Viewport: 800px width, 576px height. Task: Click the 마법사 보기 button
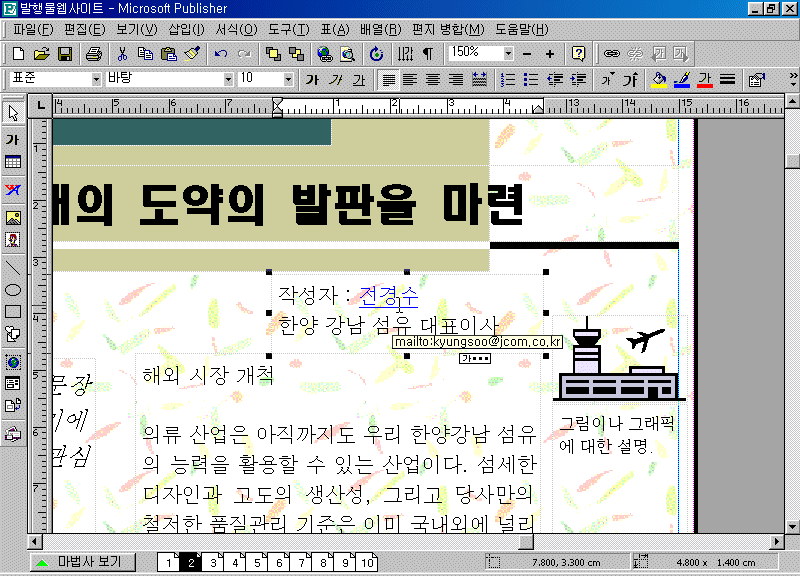point(80,562)
